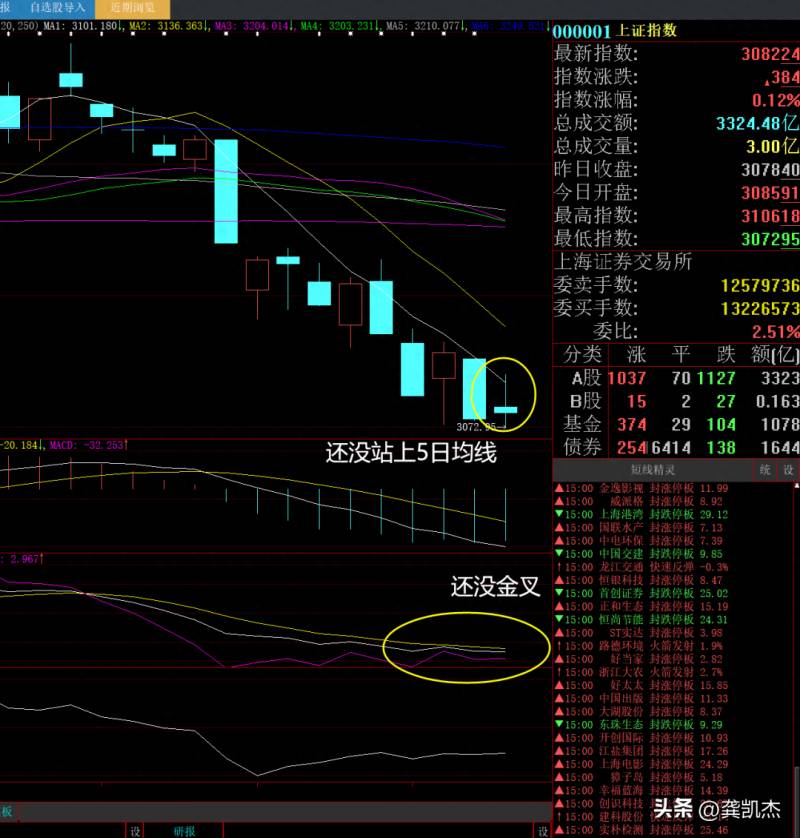Screen dimensions: 800x838
Task: Click the 统 statistics button in 短线精灵
Action: click(765, 470)
